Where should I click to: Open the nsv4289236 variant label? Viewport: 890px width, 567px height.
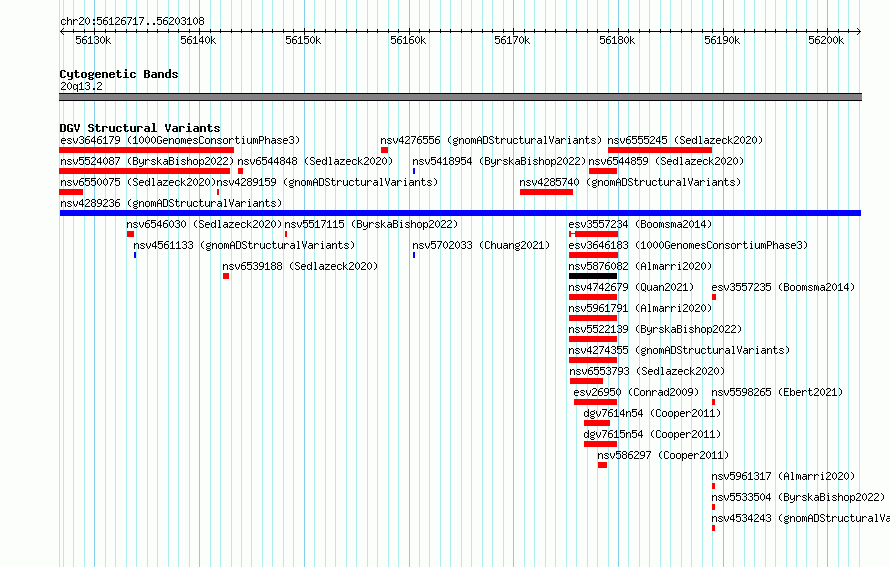pyautogui.click(x=171, y=203)
